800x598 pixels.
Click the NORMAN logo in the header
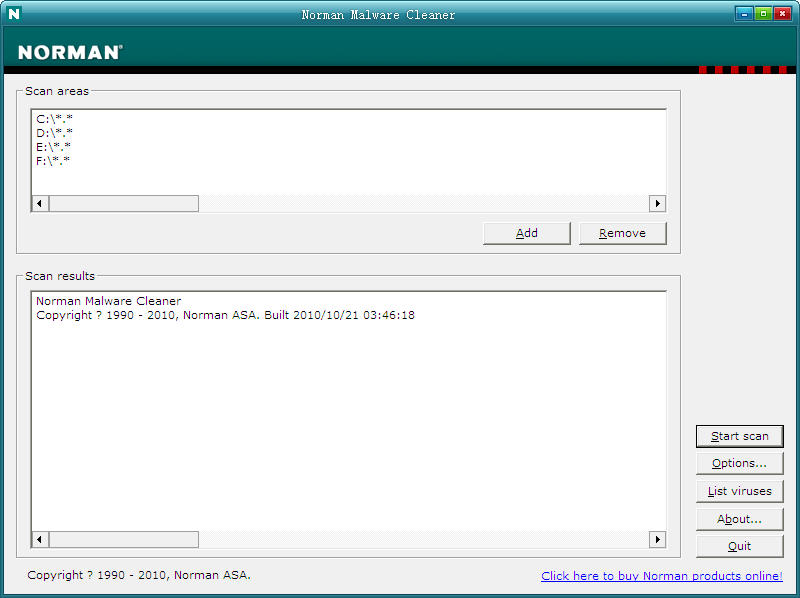(70, 52)
